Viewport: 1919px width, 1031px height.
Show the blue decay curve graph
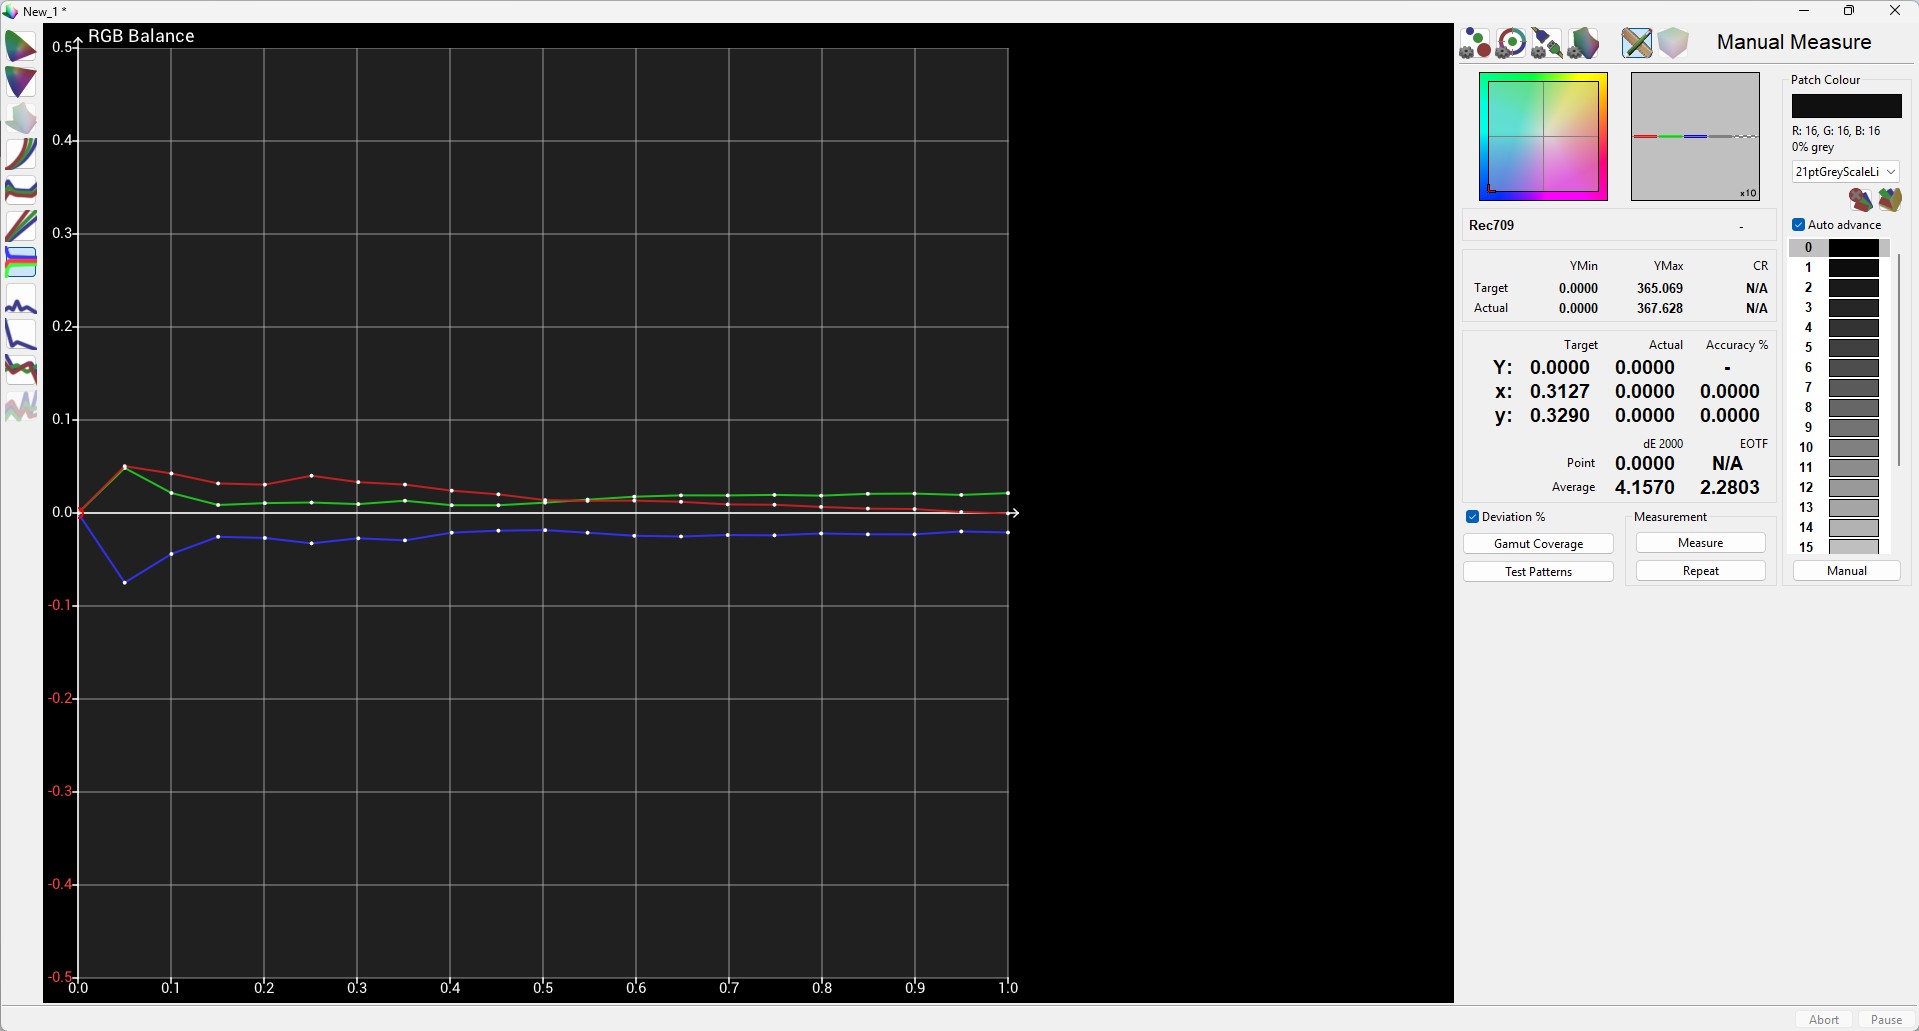pos(20,334)
